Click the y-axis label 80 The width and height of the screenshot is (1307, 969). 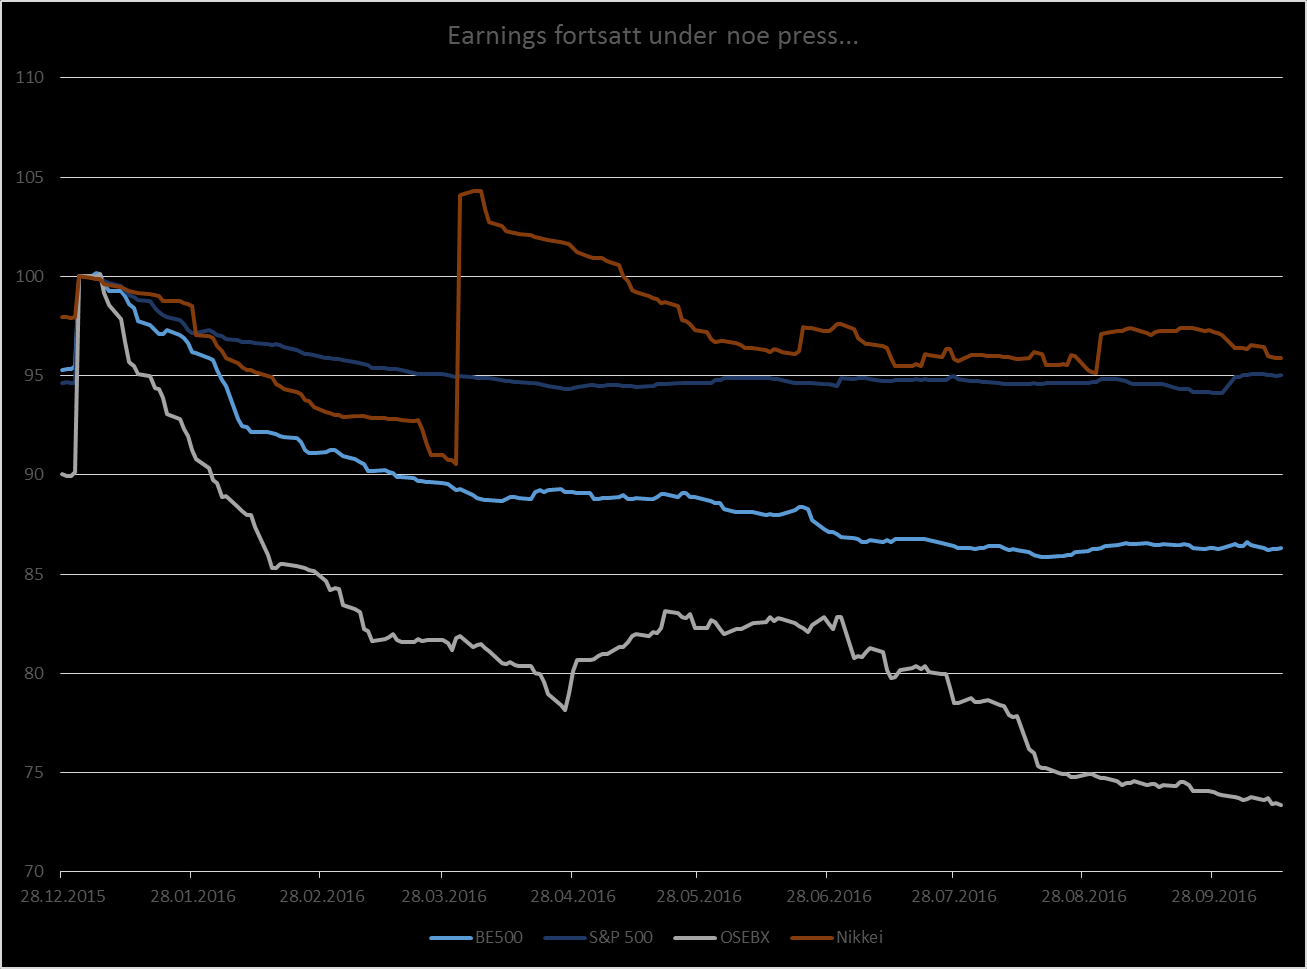click(35, 673)
